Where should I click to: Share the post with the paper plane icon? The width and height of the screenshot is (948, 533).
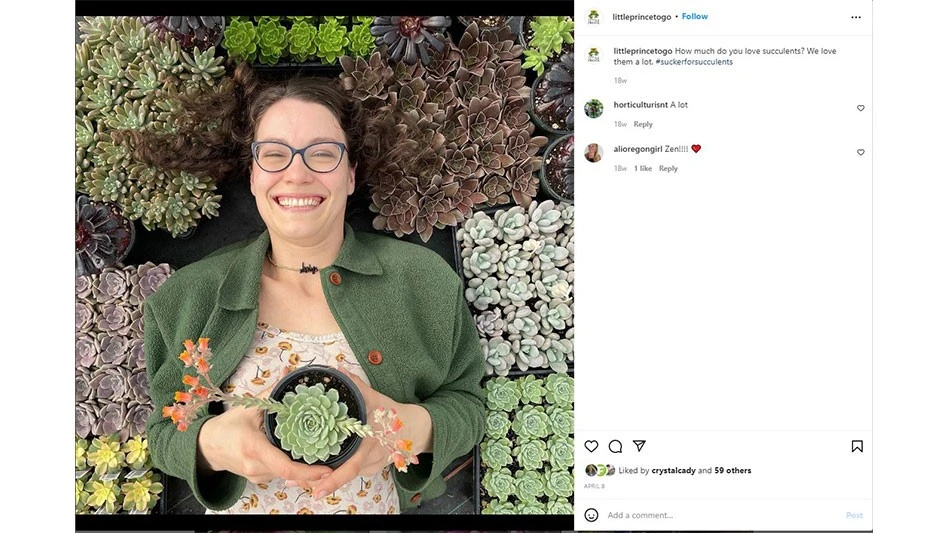(x=639, y=446)
